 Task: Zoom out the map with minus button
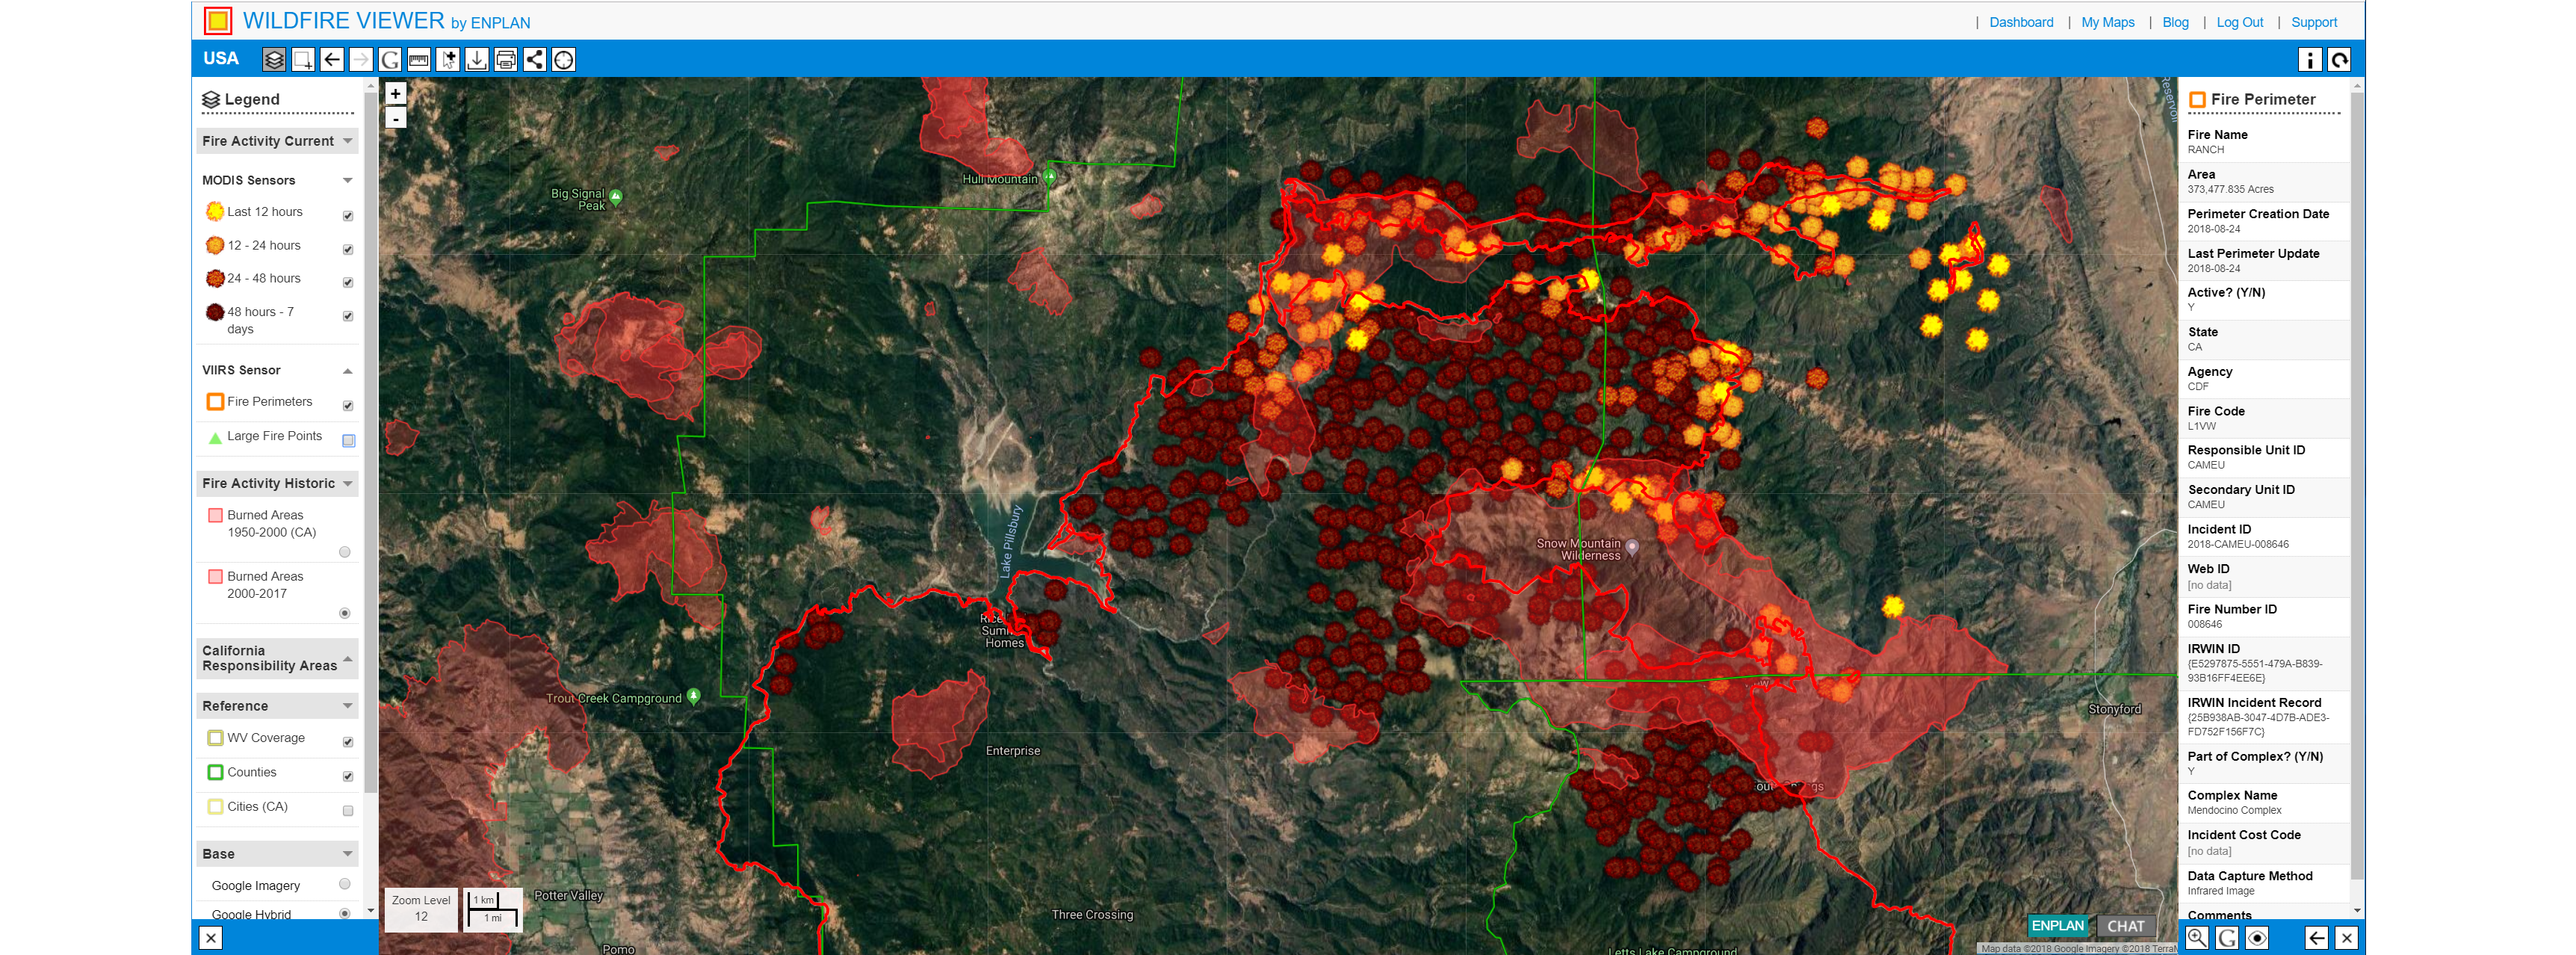coord(396,118)
